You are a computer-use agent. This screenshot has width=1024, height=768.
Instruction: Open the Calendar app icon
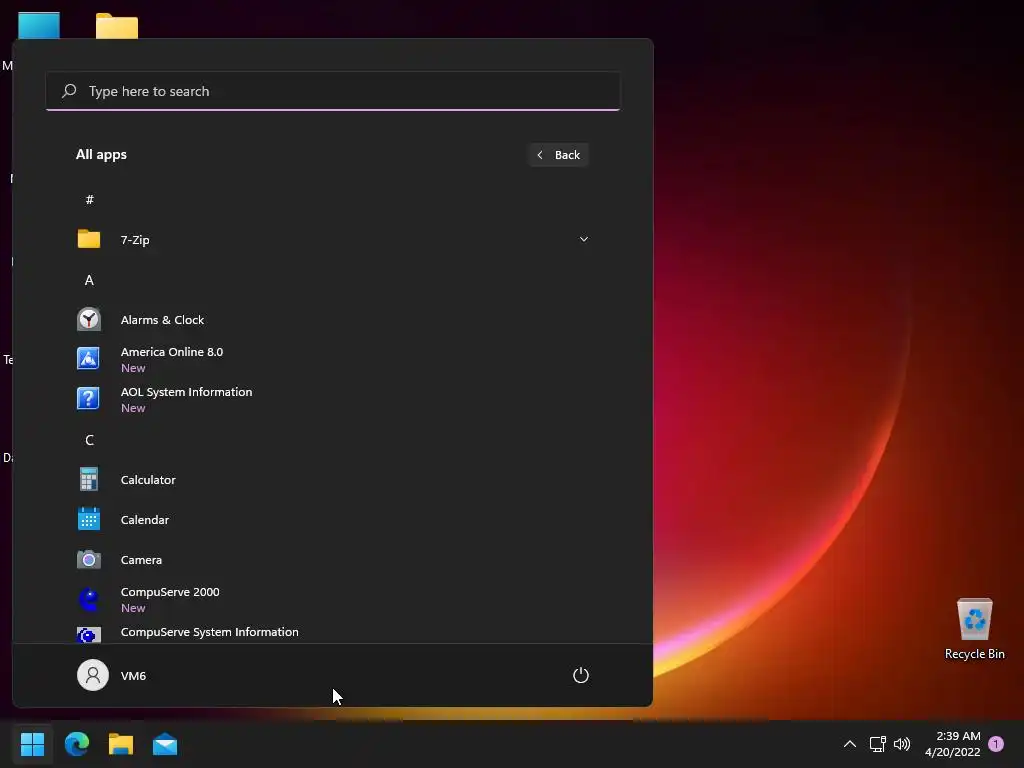[x=89, y=519]
